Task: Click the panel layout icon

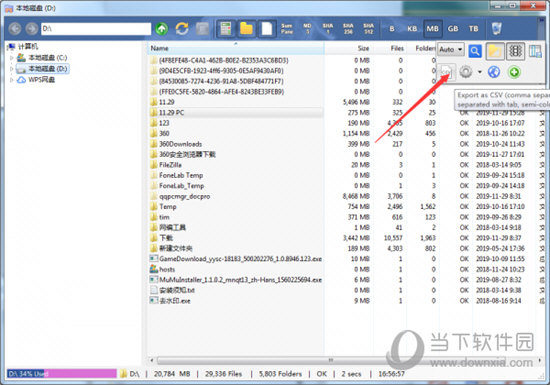Action: tap(535, 51)
